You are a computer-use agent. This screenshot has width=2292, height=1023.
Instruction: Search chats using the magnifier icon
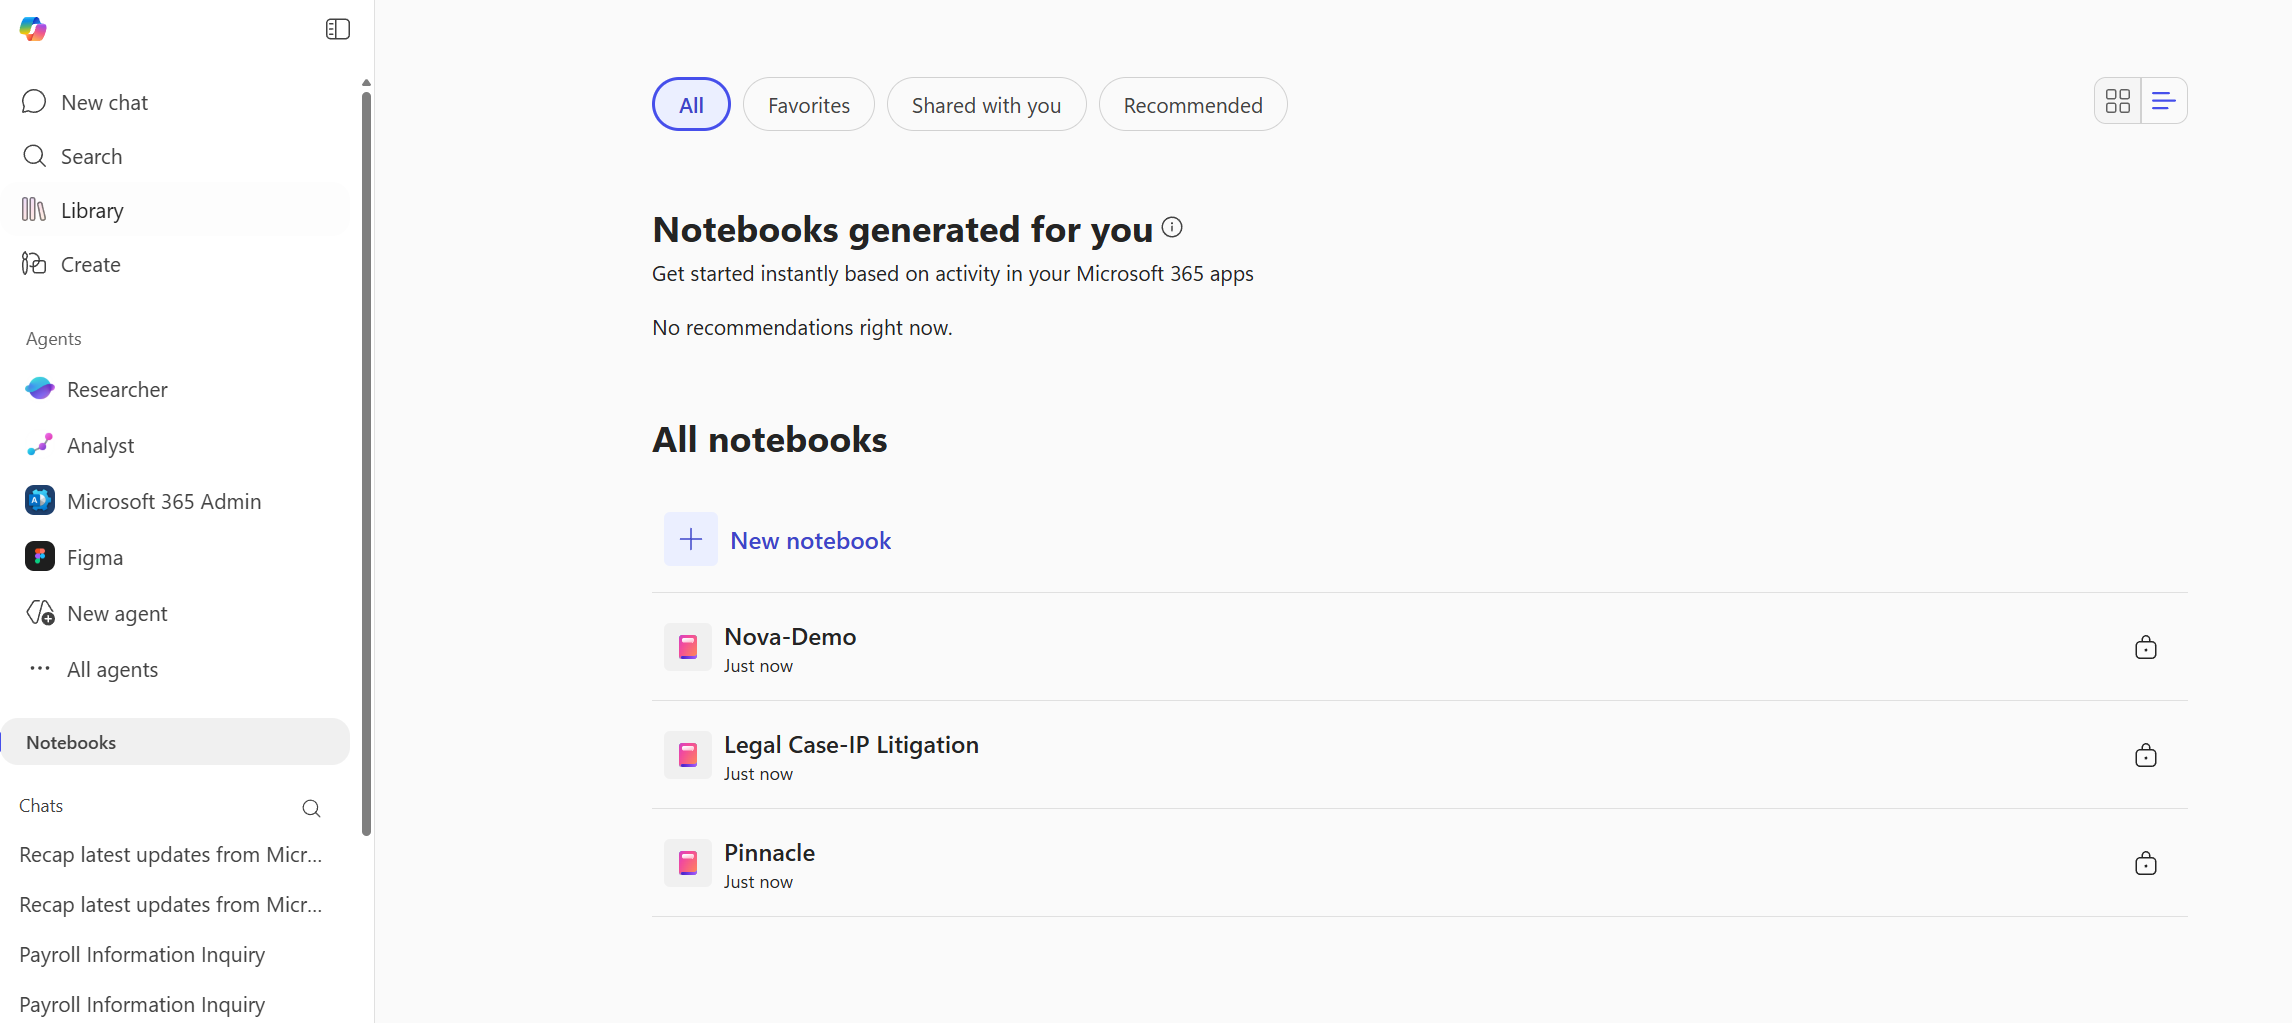[311, 808]
